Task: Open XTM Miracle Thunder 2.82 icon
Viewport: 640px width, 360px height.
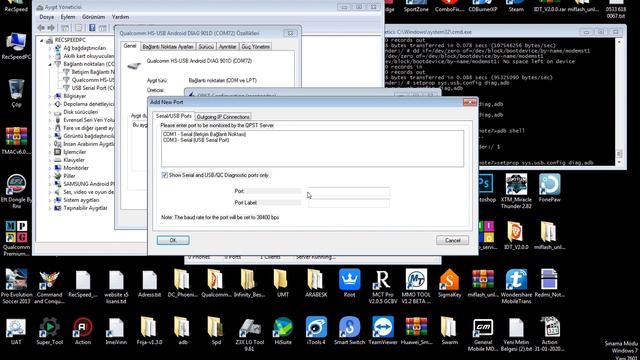Action: (516, 191)
